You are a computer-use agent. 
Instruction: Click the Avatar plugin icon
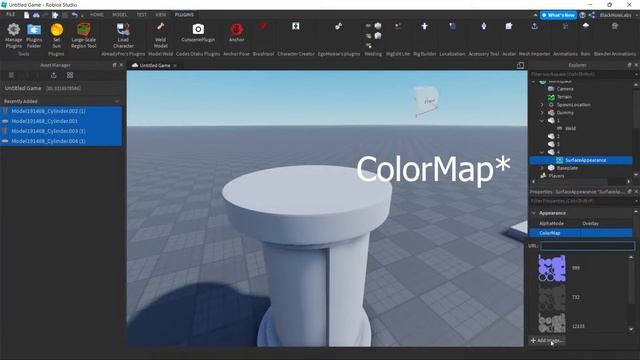(509, 26)
